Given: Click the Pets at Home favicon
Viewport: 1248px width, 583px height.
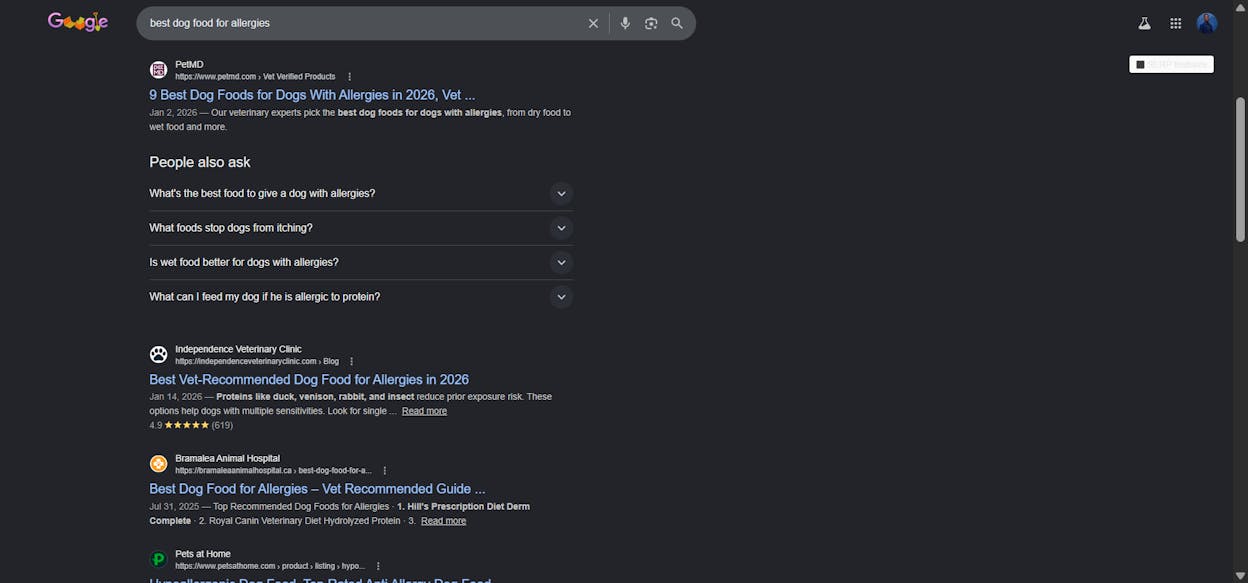Looking at the screenshot, I should click(x=158, y=559).
